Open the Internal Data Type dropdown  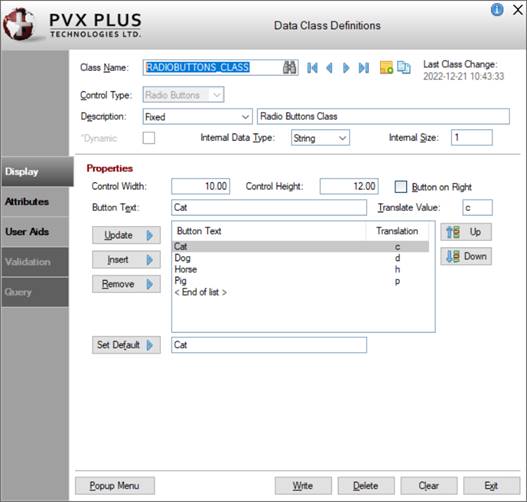[320, 138]
